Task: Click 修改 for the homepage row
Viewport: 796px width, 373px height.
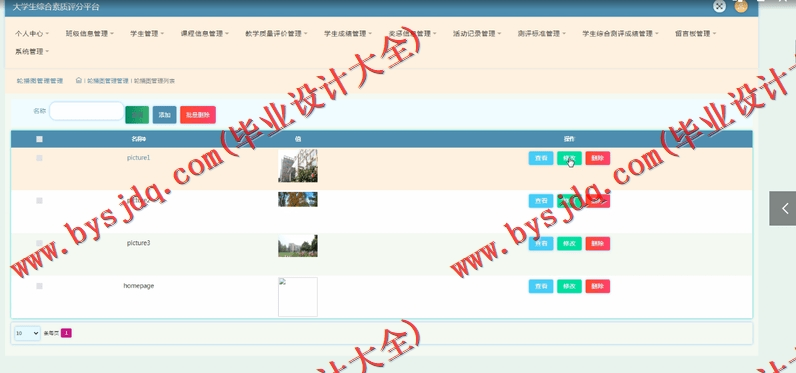Action: click(569, 286)
